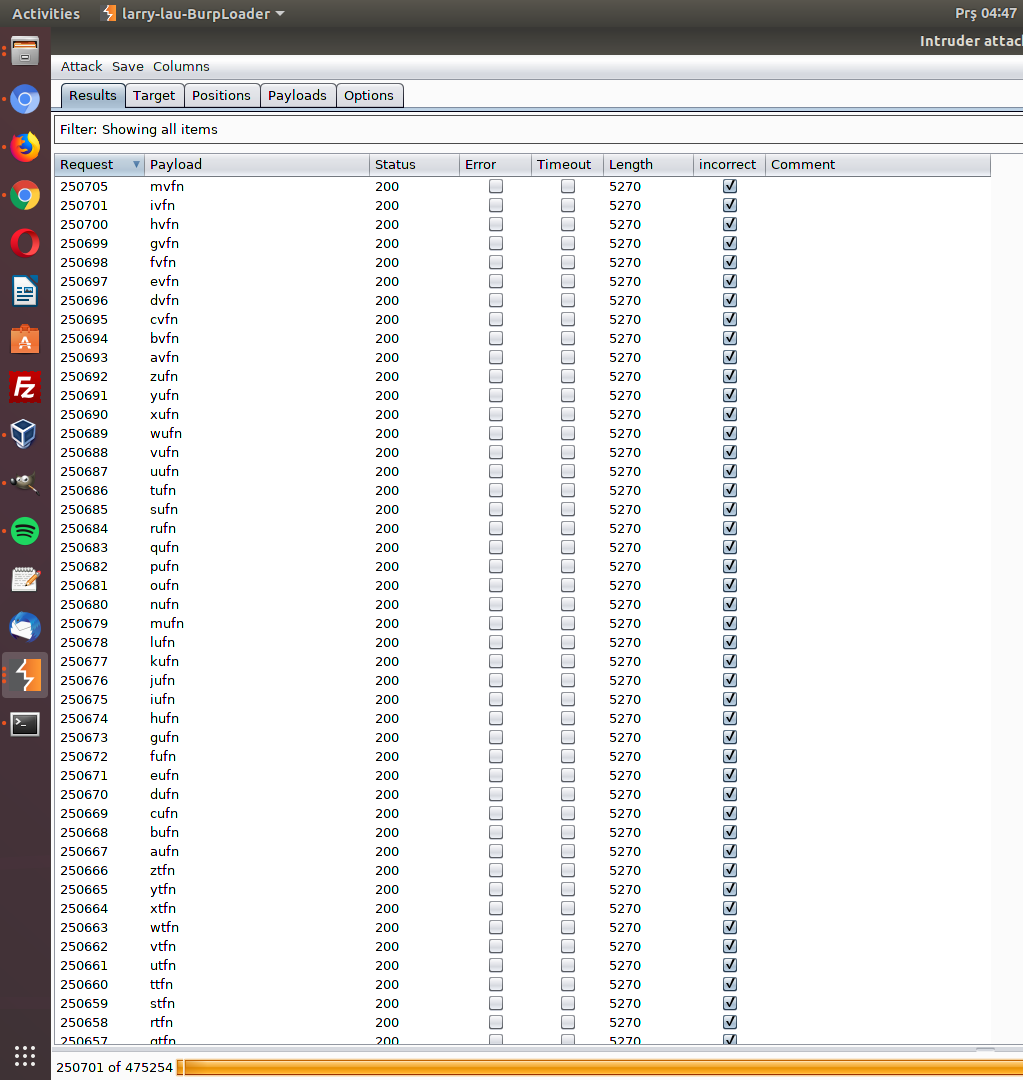Click Burp icon beside larry-lau-BurpLoader title

click(x=109, y=13)
